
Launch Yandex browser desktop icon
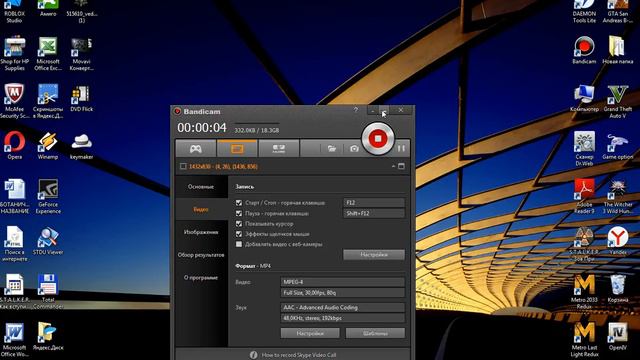(x=618, y=241)
